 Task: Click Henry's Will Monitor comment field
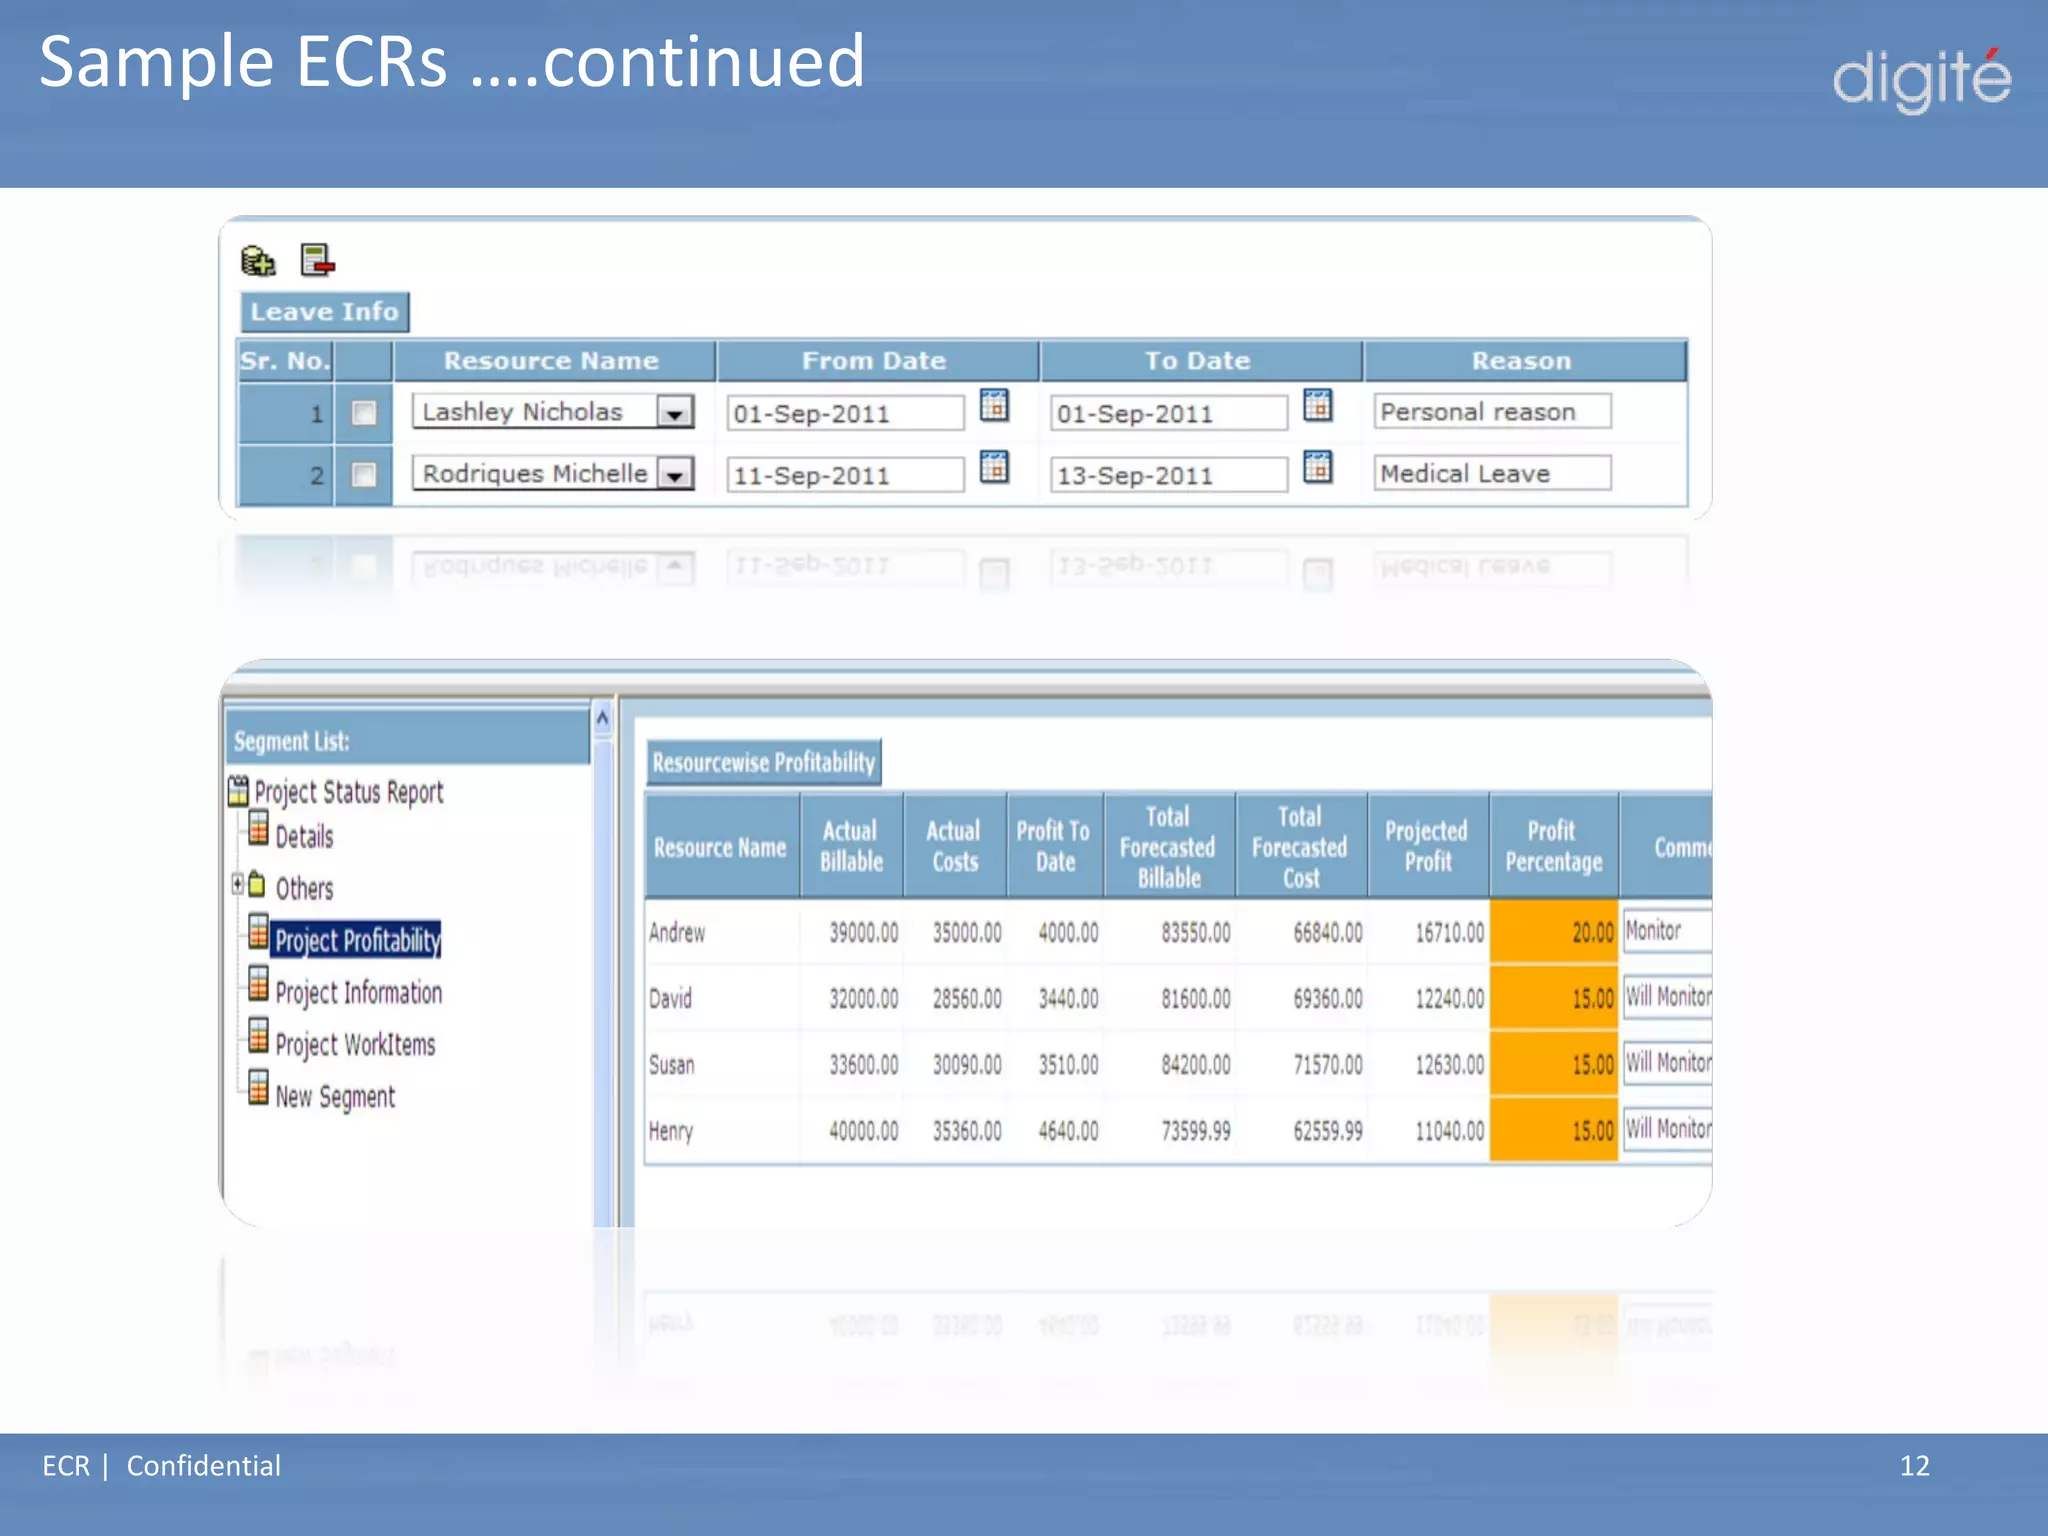(x=1667, y=1128)
